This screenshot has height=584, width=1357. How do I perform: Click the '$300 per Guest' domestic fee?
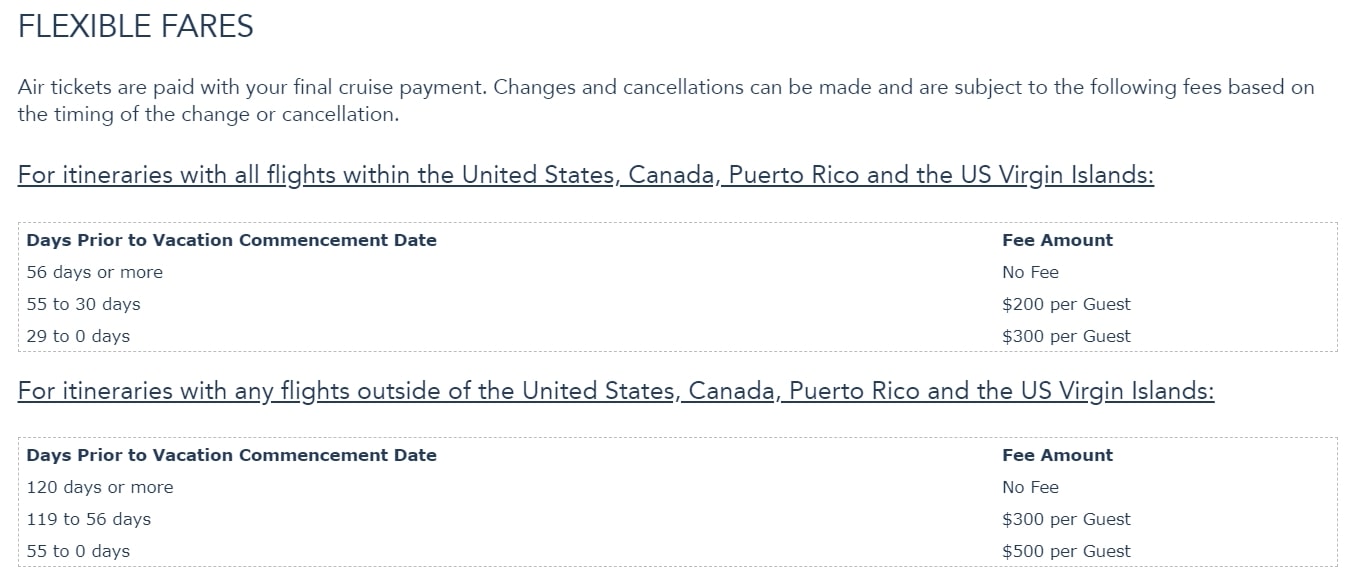1066,336
